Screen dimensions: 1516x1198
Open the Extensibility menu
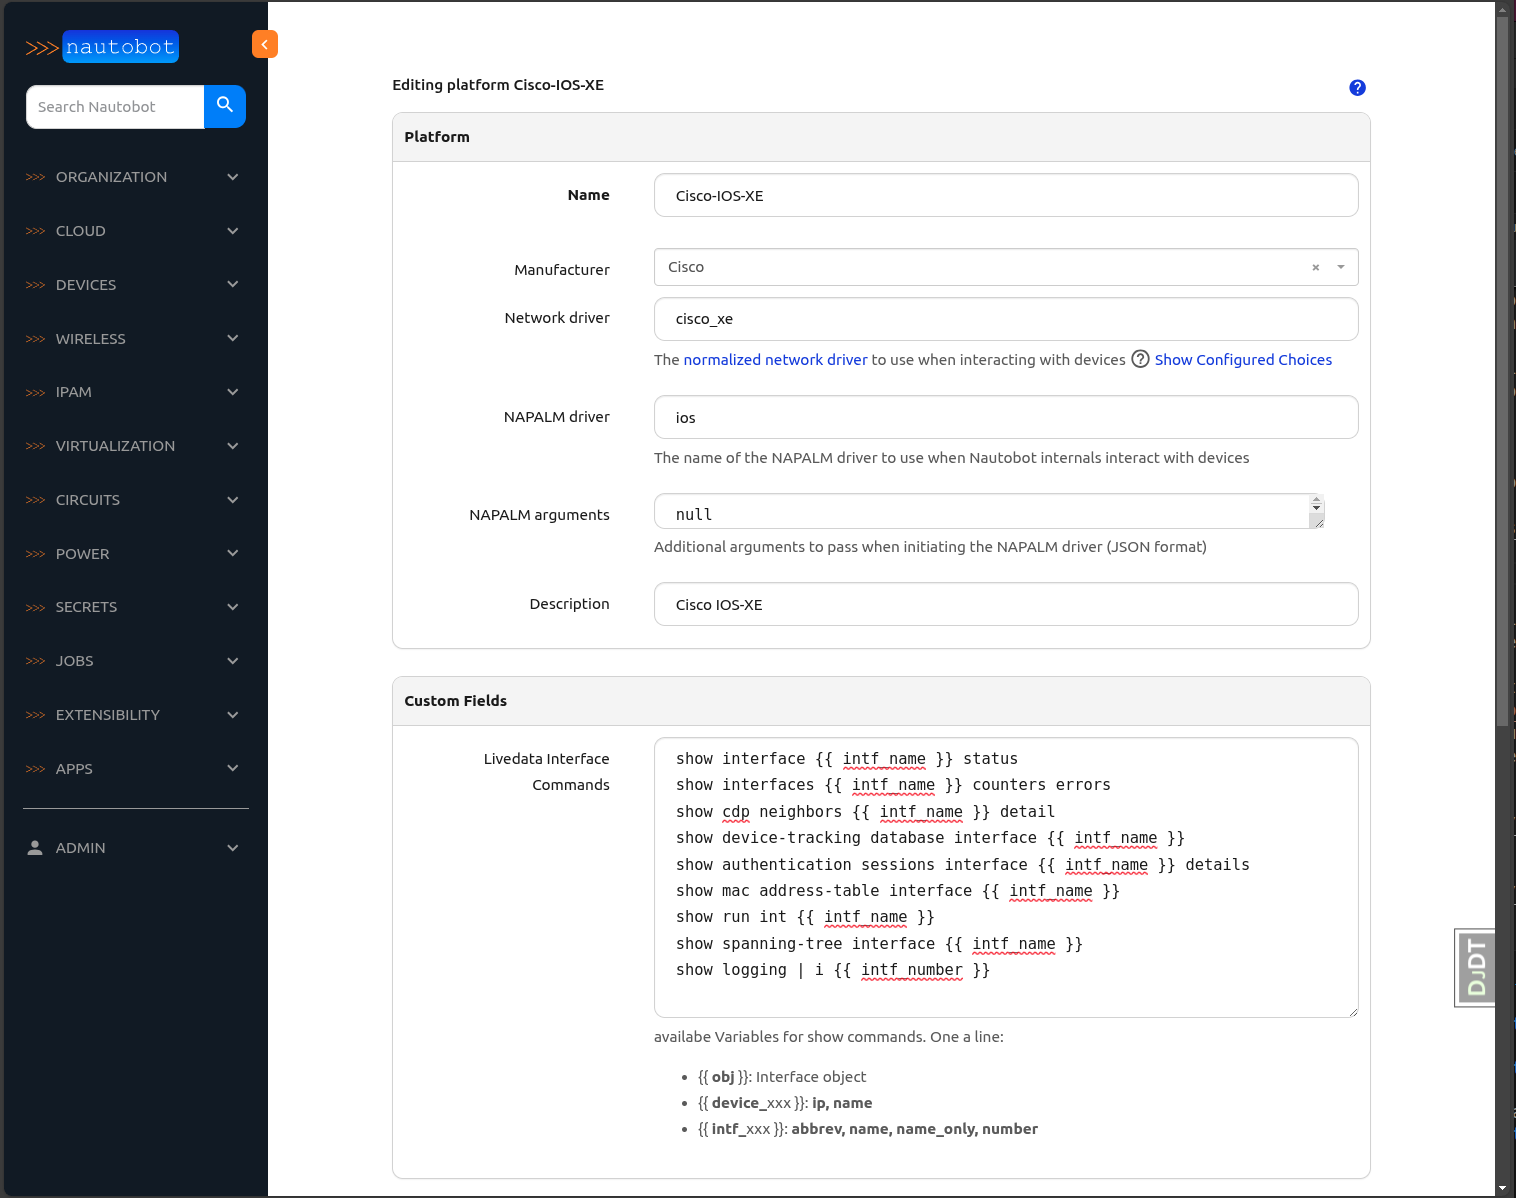coord(135,715)
